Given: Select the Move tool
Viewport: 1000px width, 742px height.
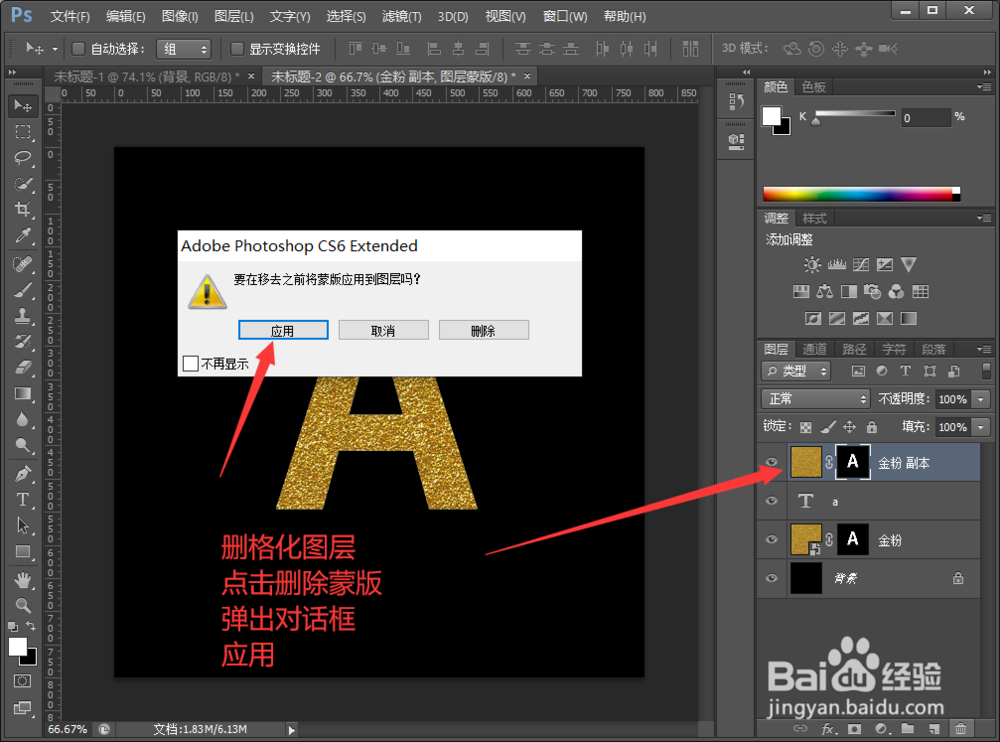Looking at the screenshot, I should [22, 106].
